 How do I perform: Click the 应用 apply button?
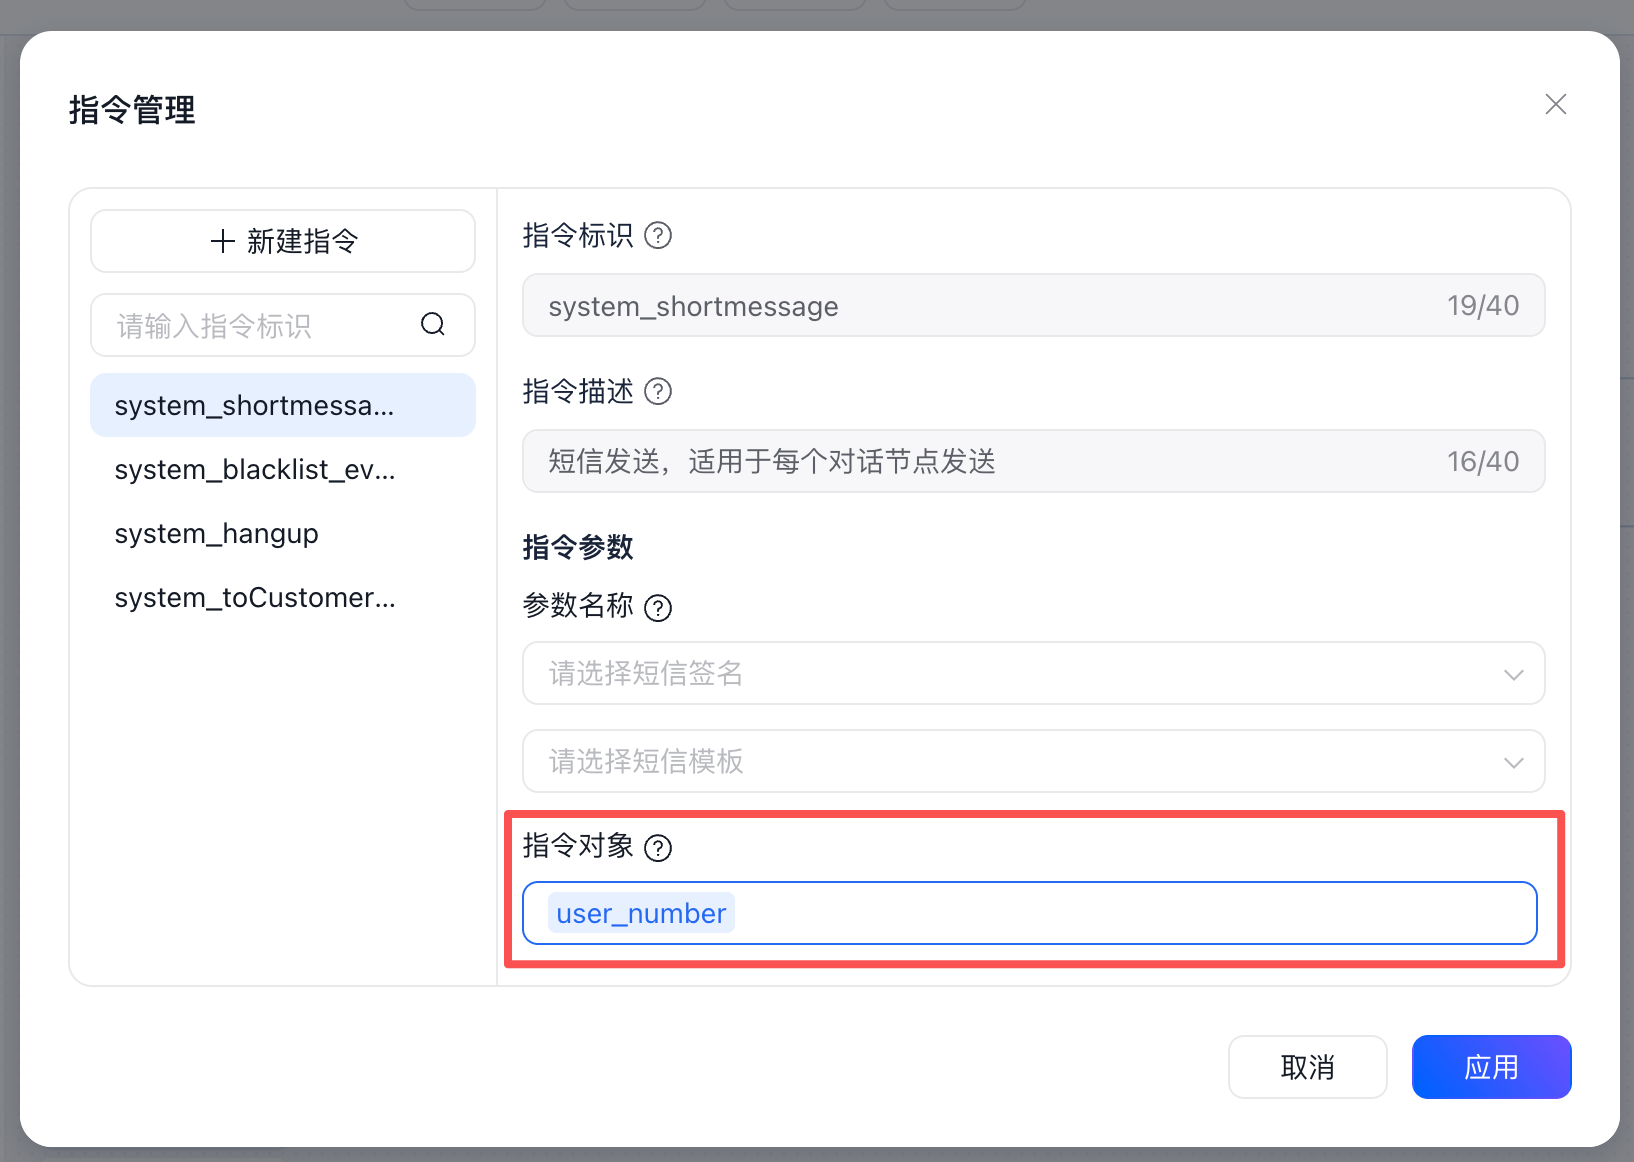point(1491,1067)
